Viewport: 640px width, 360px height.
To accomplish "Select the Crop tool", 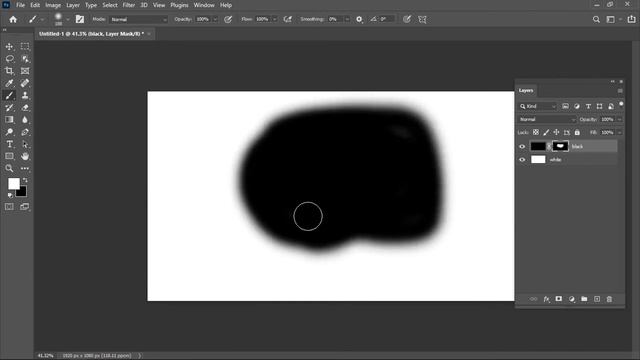I will click(9, 71).
